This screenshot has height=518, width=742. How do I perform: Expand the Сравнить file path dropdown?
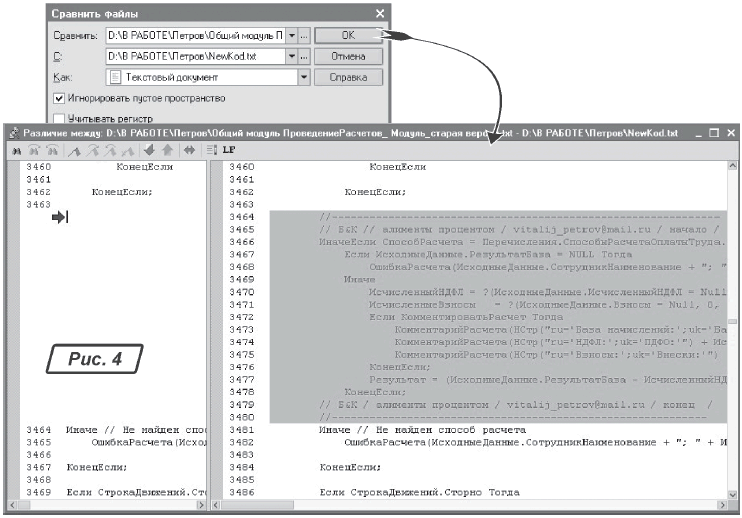click(x=292, y=35)
